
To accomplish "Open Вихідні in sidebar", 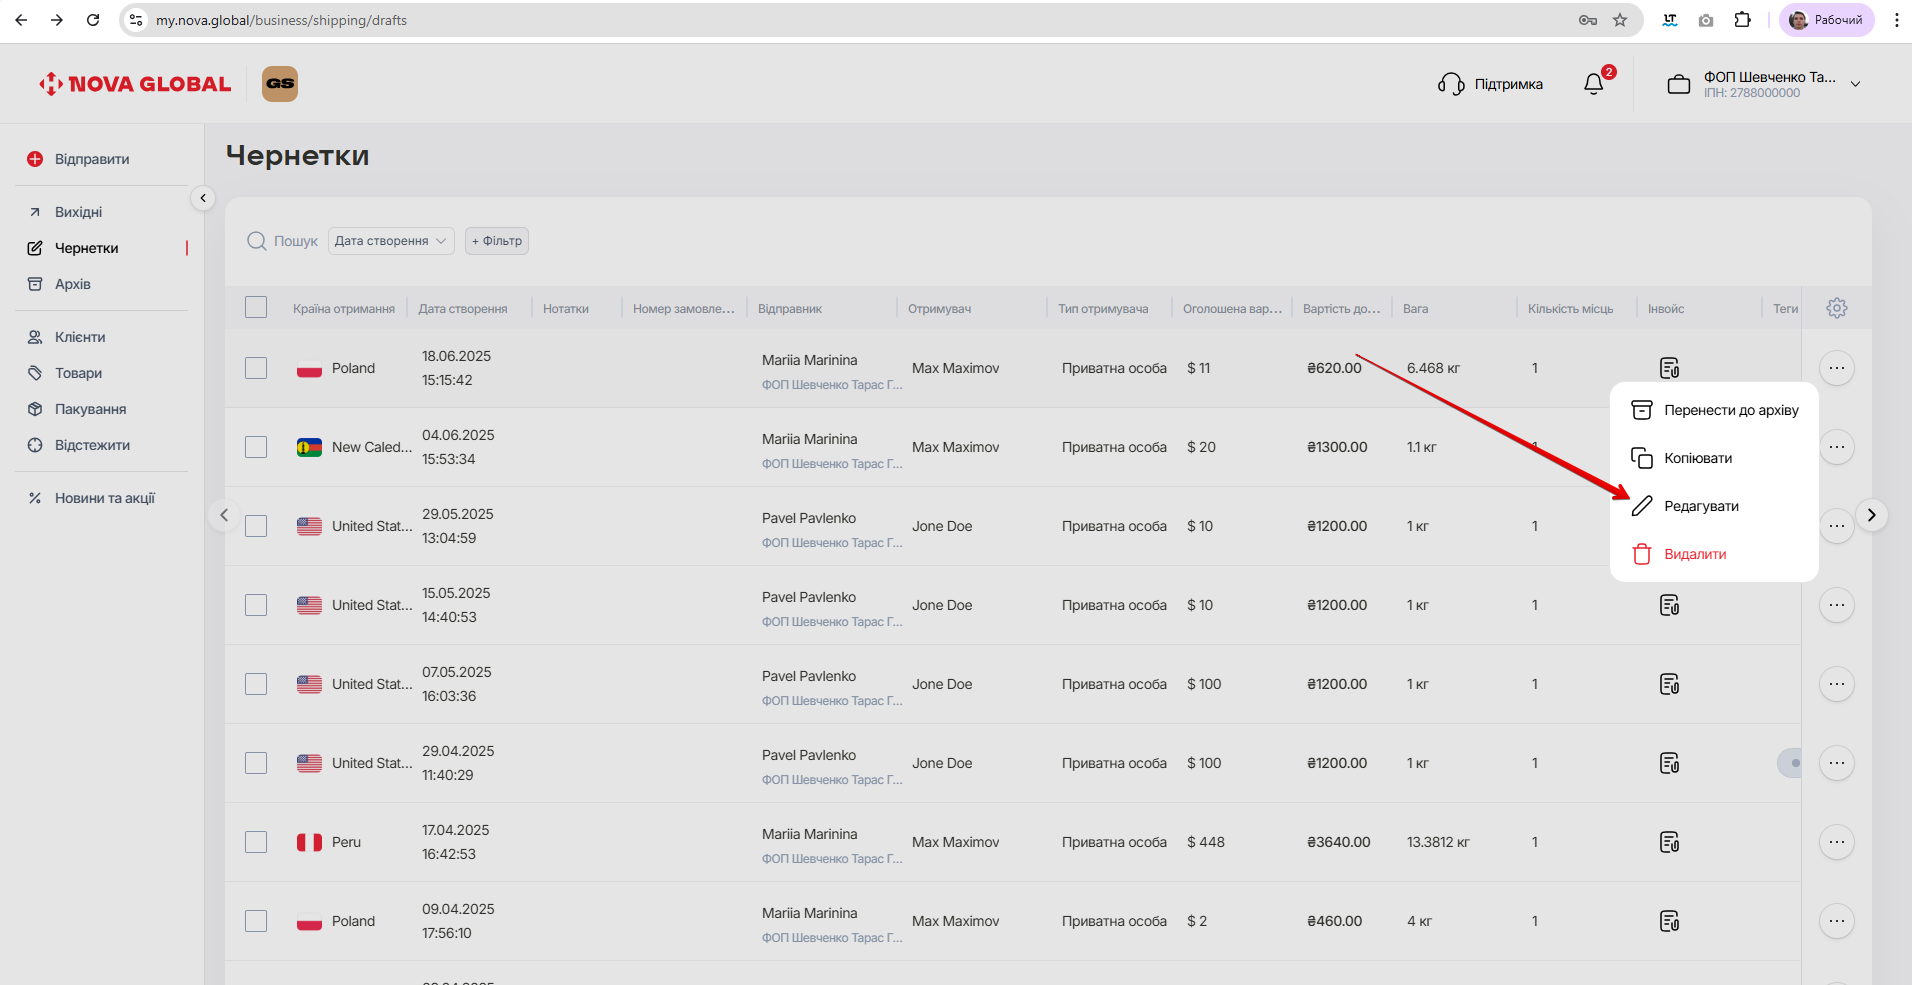I will pos(79,212).
